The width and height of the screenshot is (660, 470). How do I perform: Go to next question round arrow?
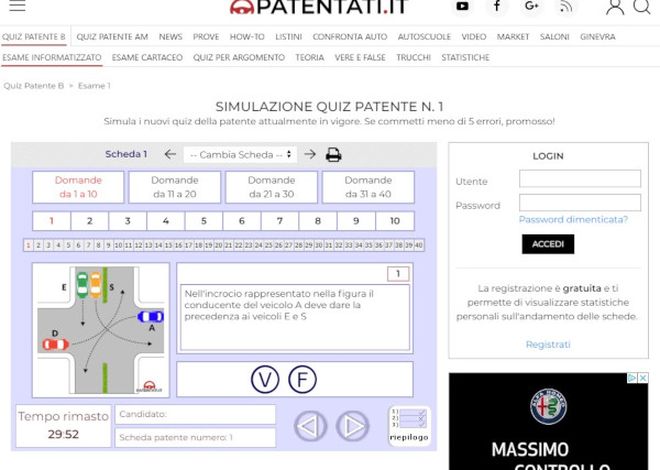point(353,426)
